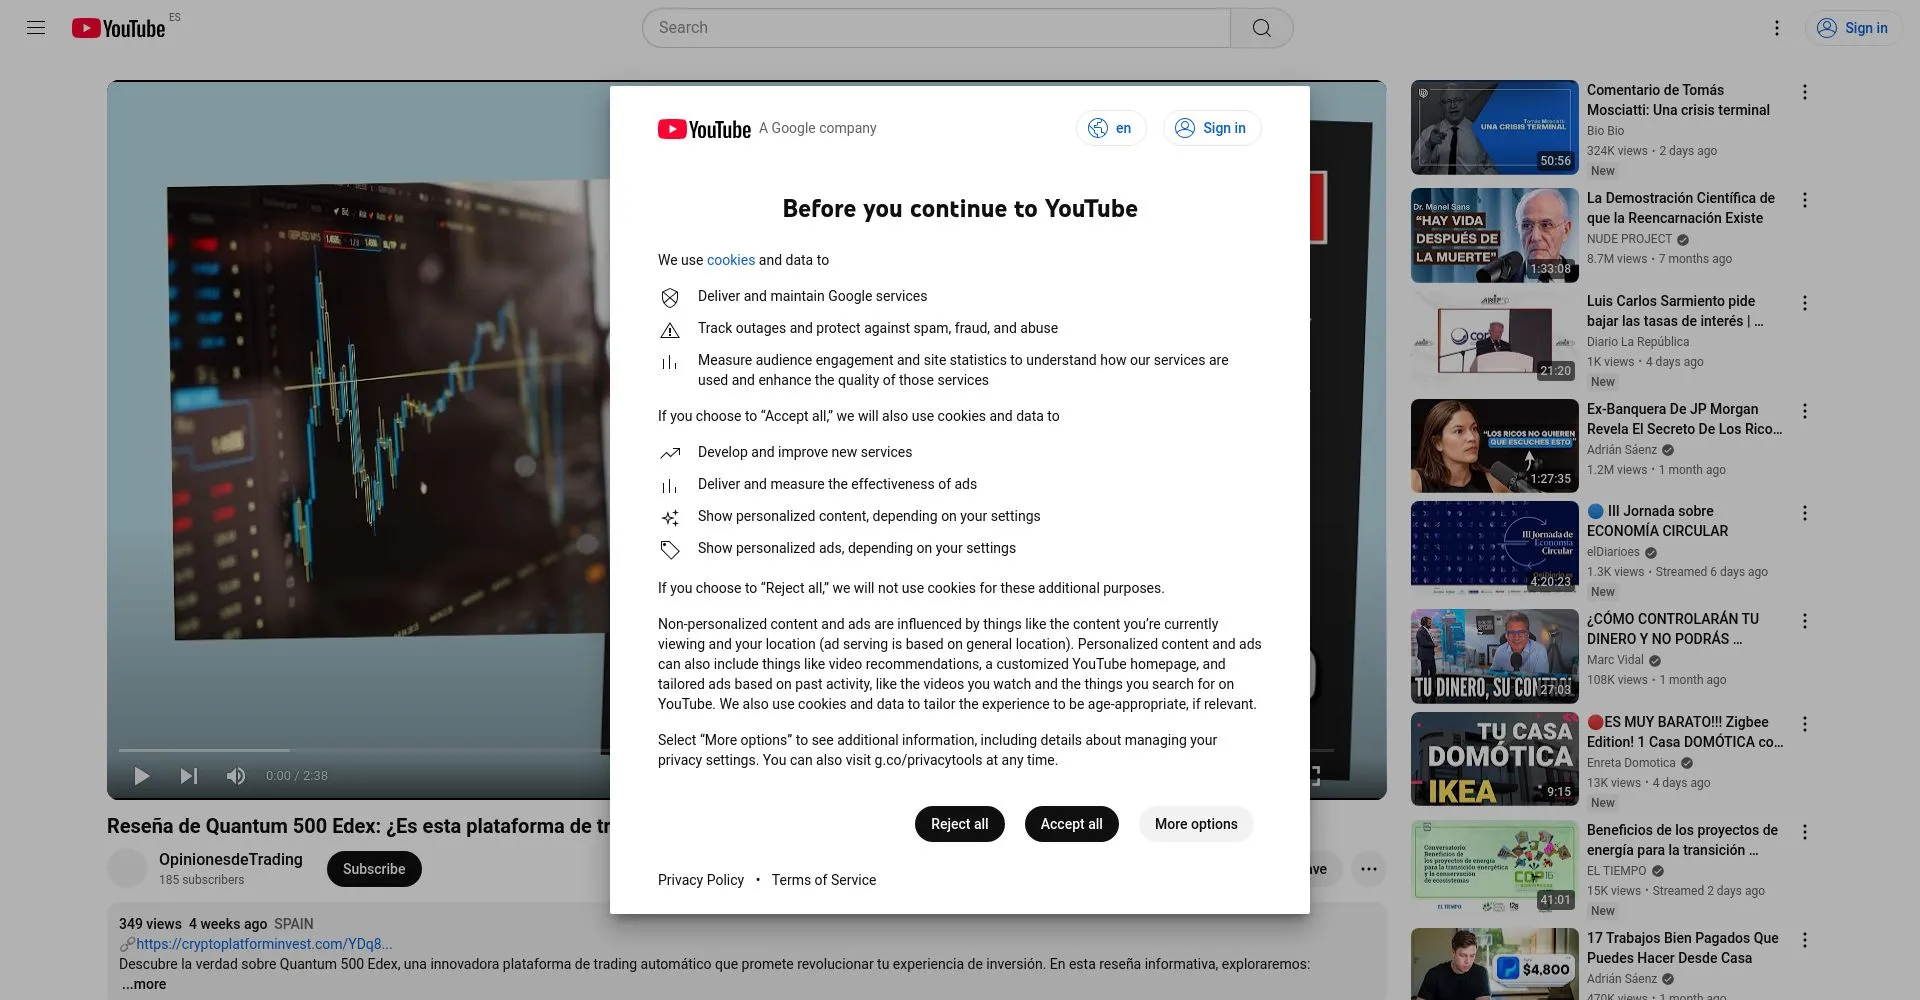The image size is (1920, 1000).
Task: Open the cryptoplatforminvest.com description link
Action: [264, 944]
